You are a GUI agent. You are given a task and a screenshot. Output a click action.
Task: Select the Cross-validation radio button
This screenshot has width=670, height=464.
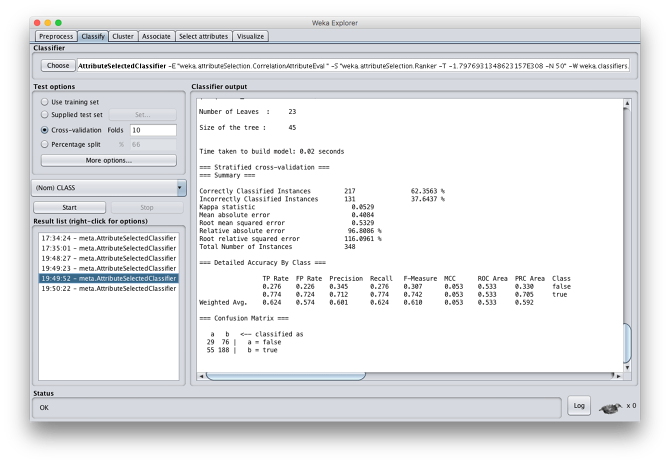click(x=44, y=130)
